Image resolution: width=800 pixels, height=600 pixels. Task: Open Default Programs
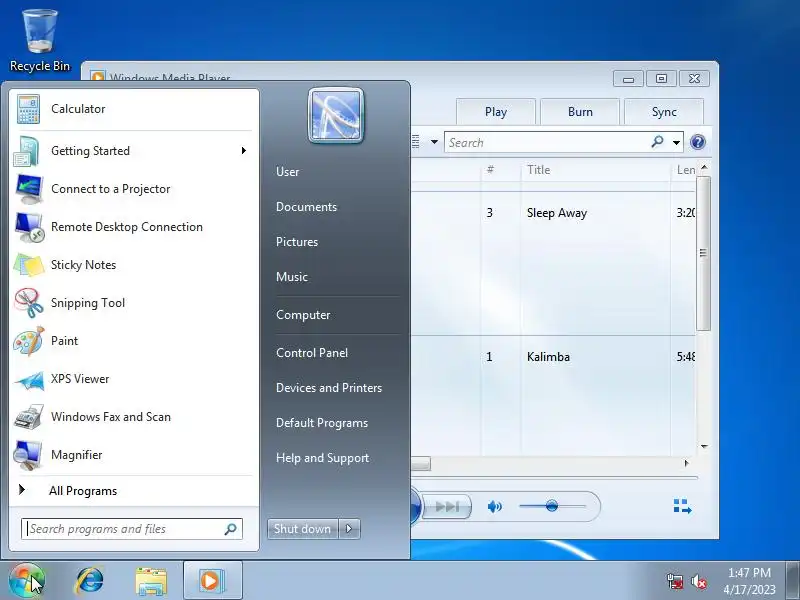pos(322,423)
